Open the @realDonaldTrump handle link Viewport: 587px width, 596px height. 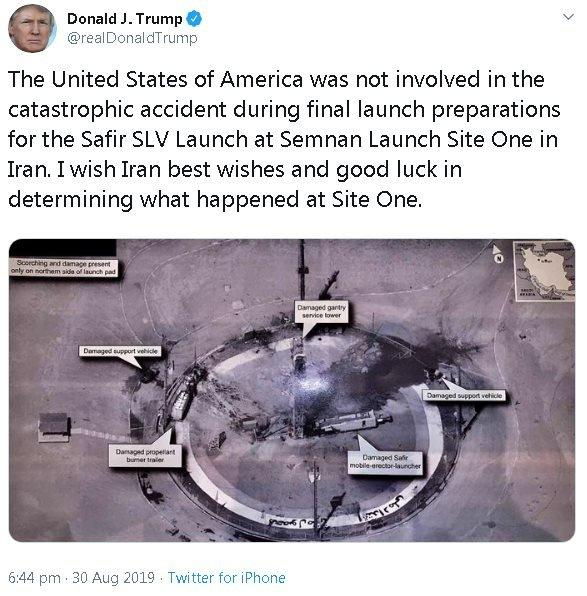[132, 38]
